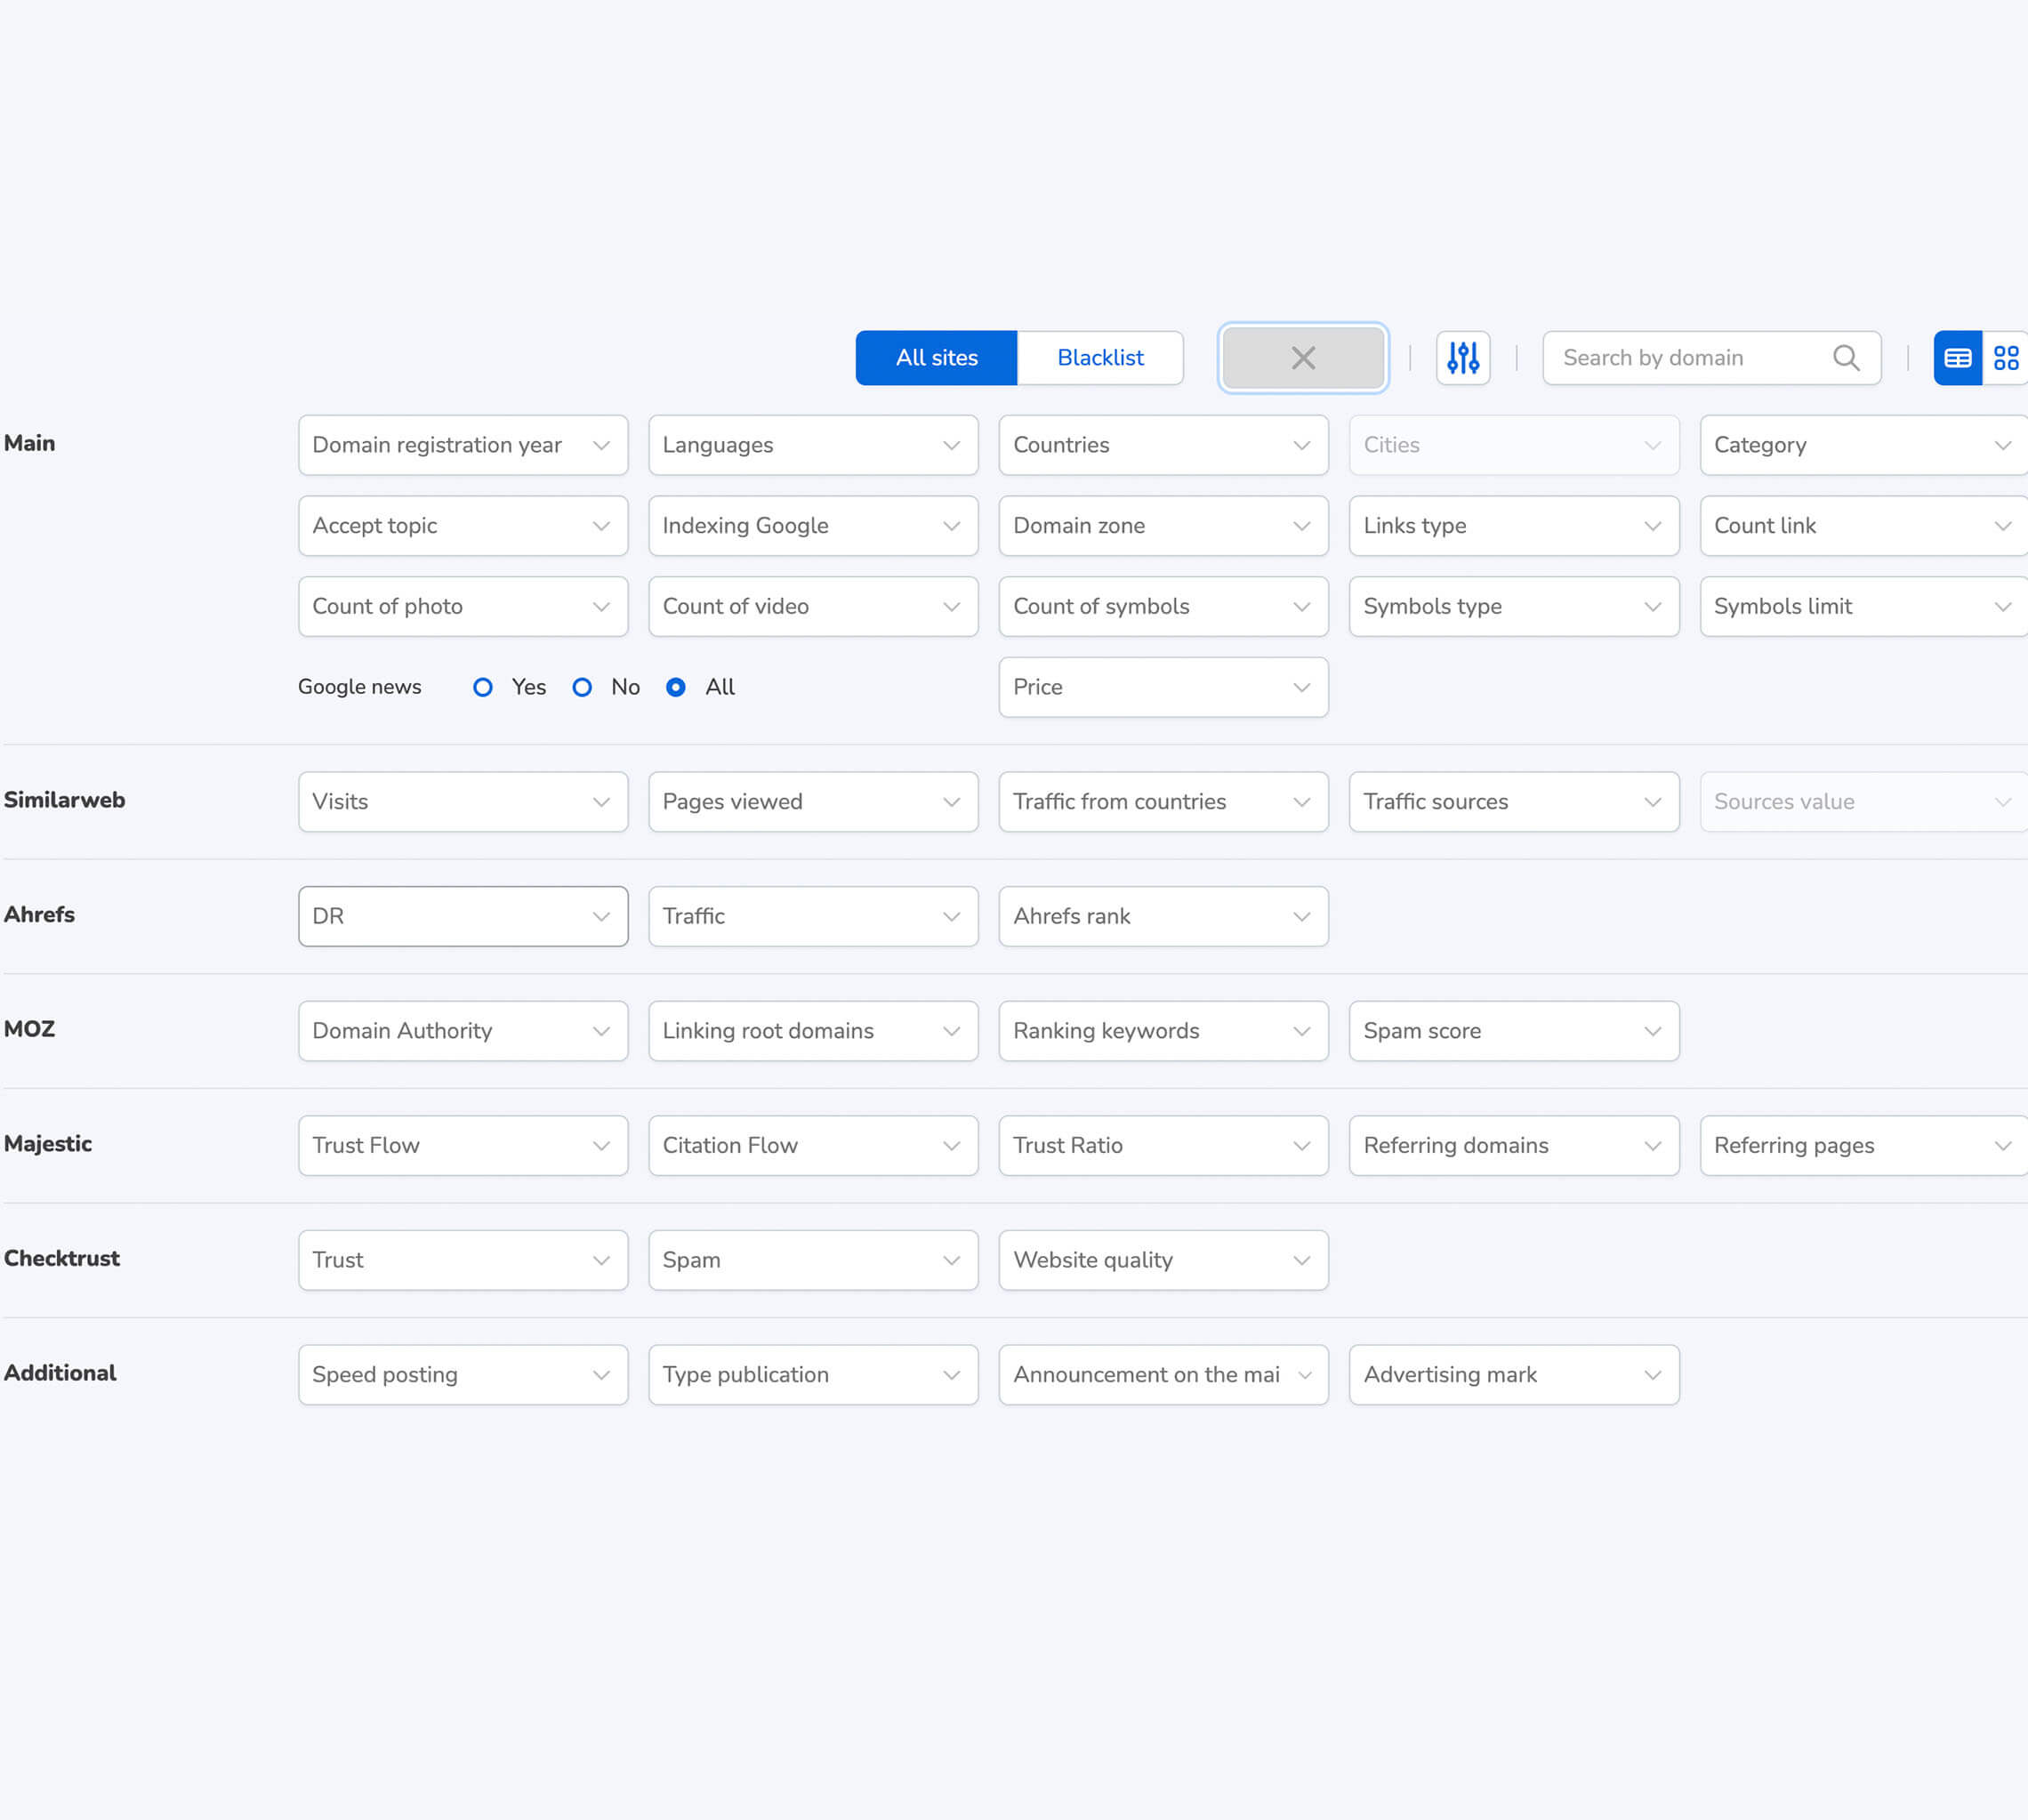This screenshot has width=2028, height=1820.
Task: Open the Trust Flow dropdown
Action: (462, 1146)
